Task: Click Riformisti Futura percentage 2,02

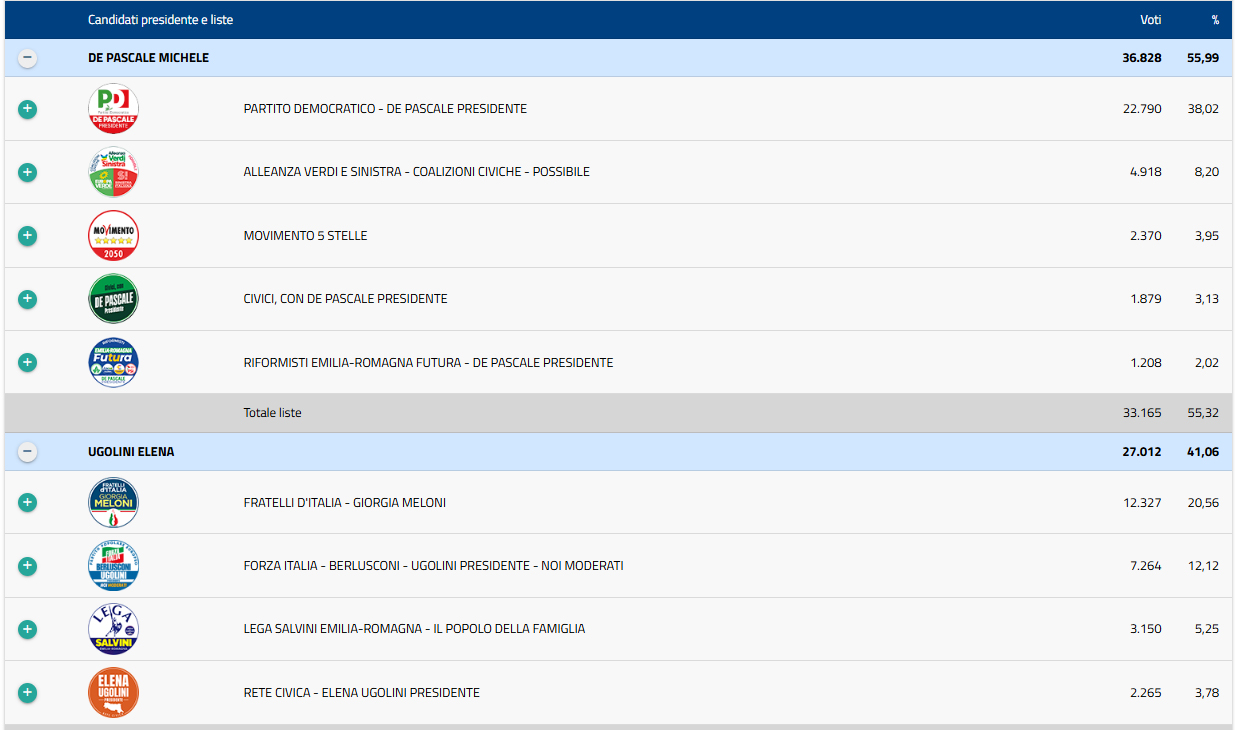Action: click(1206, 363)
